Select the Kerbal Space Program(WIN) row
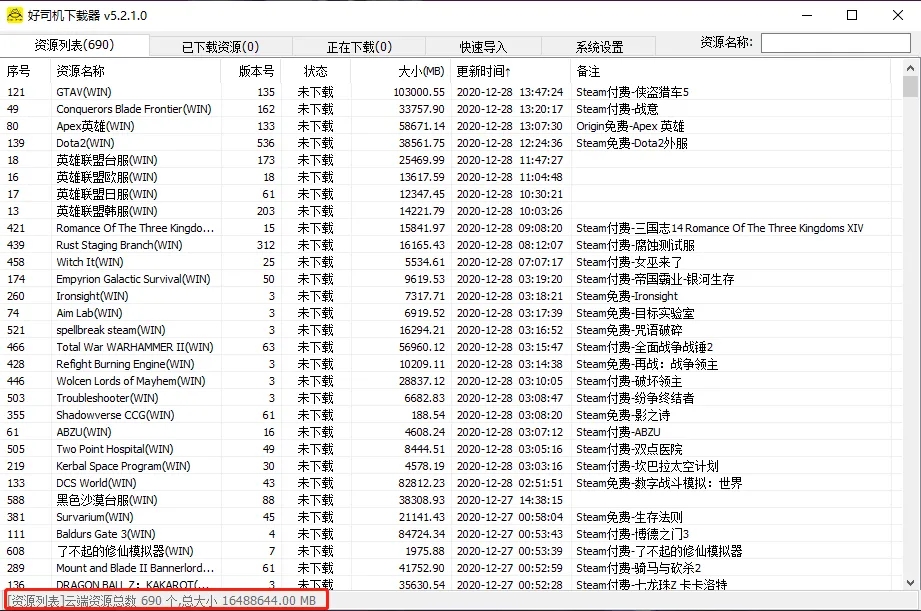The image size is (921, 611). coord(451,467)
